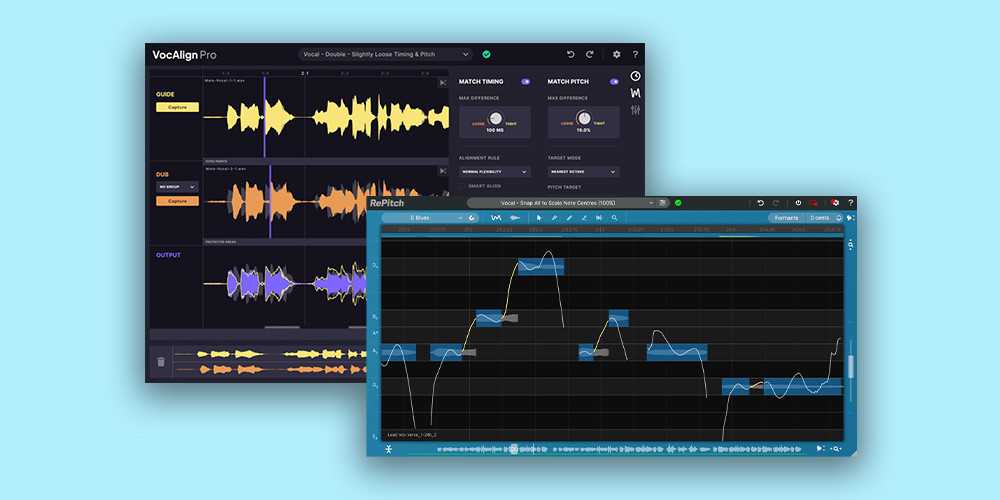This screenshot has height=500, width=1000.
Task: Click the Match Timing max difference knob
Action: (x=495, y=118)
